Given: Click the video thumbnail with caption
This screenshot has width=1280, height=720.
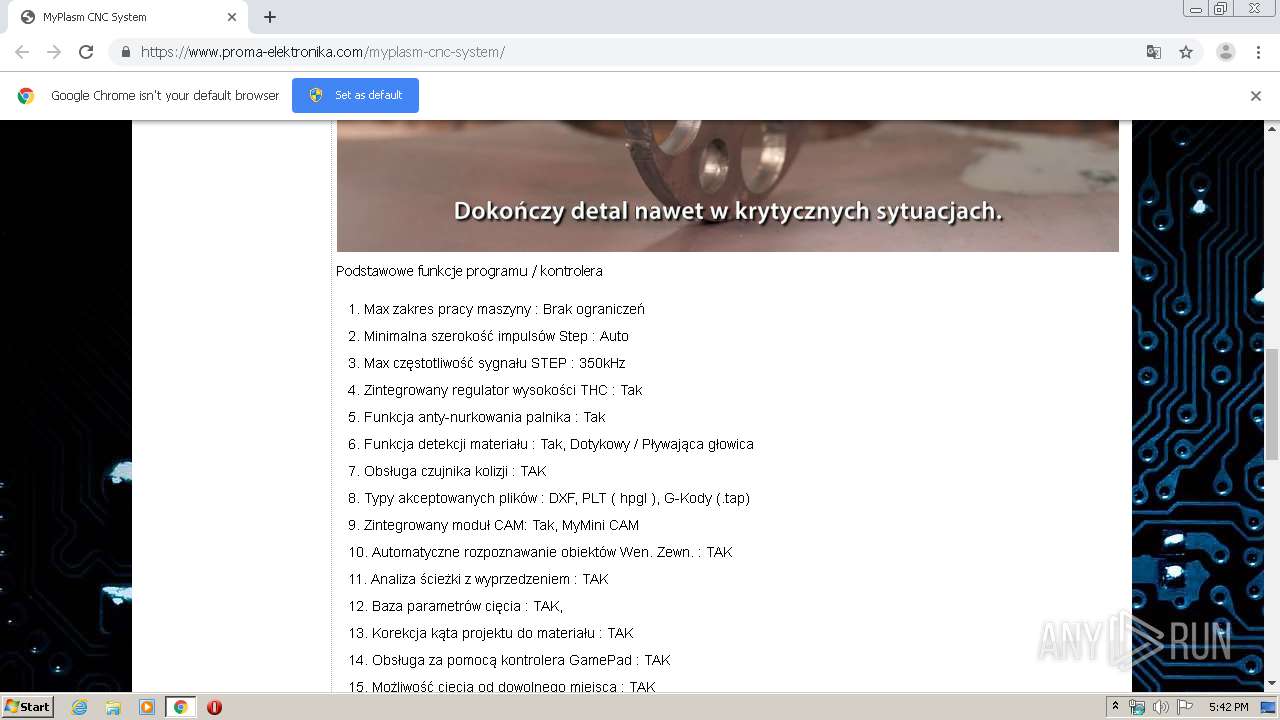Looking at the screenshot, I should coord(727,186).
